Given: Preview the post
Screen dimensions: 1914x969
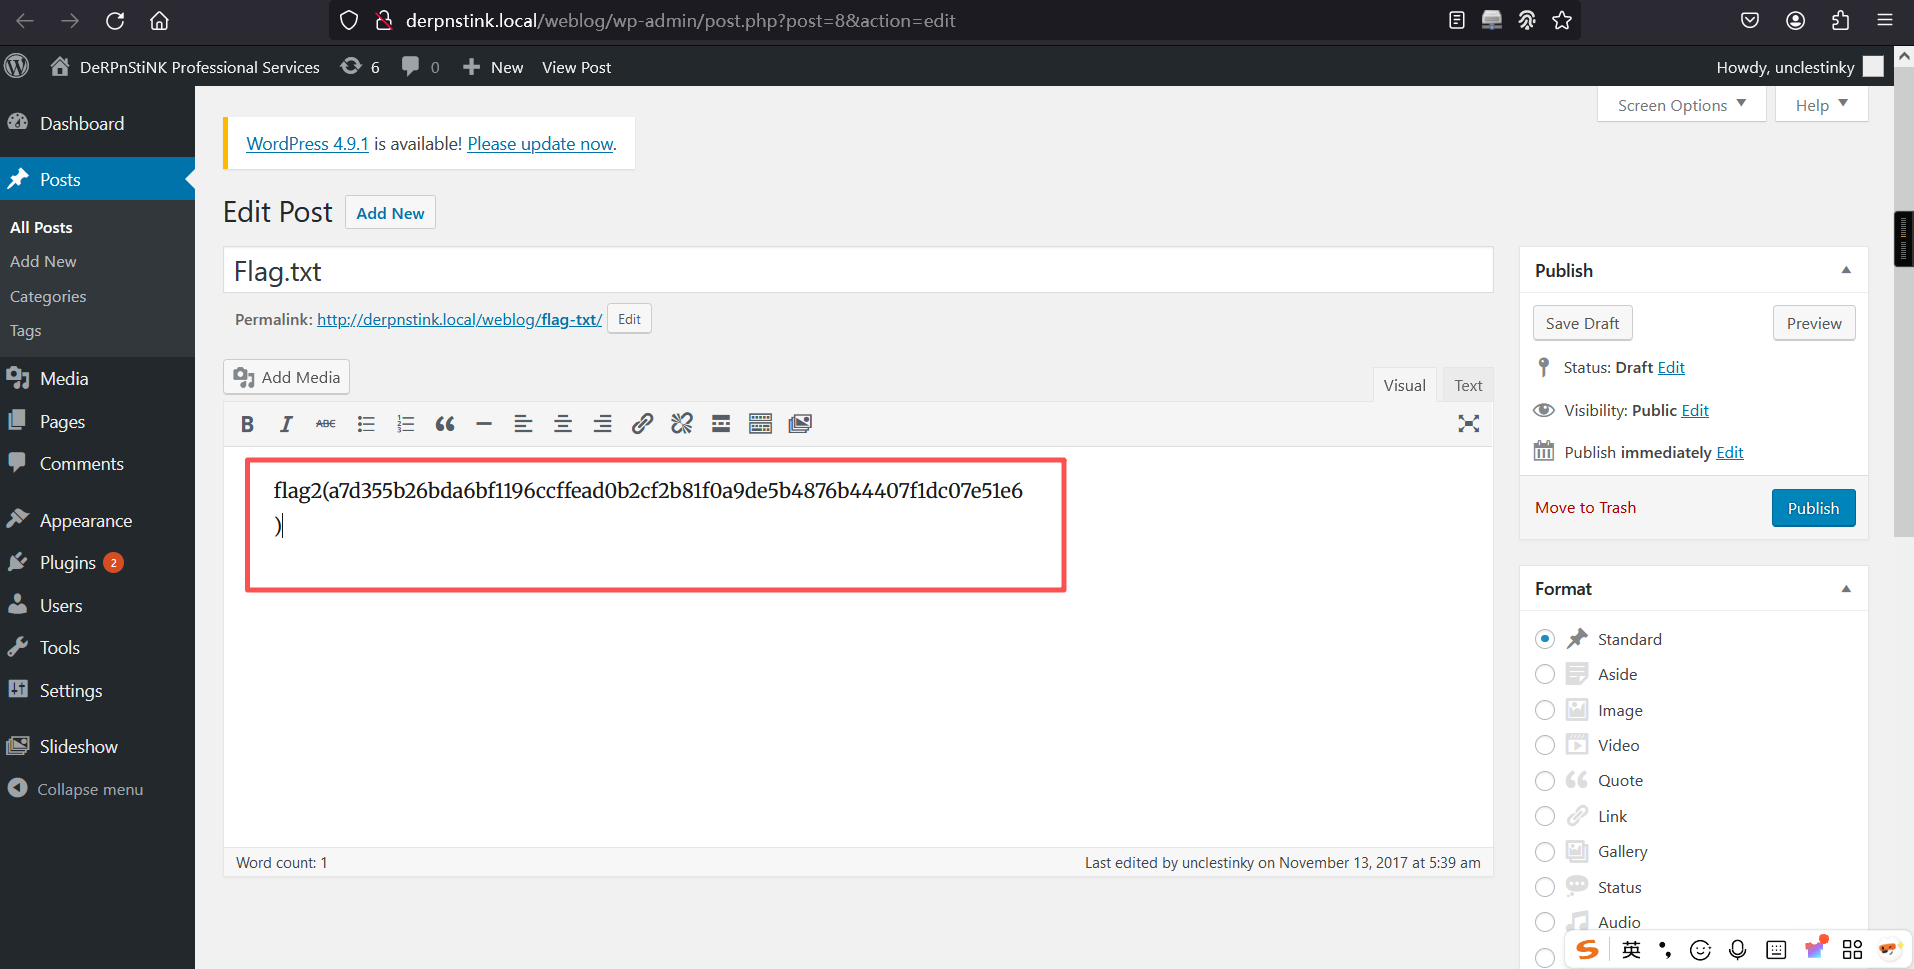Looking at the screenshot, I should (1814, 323).
